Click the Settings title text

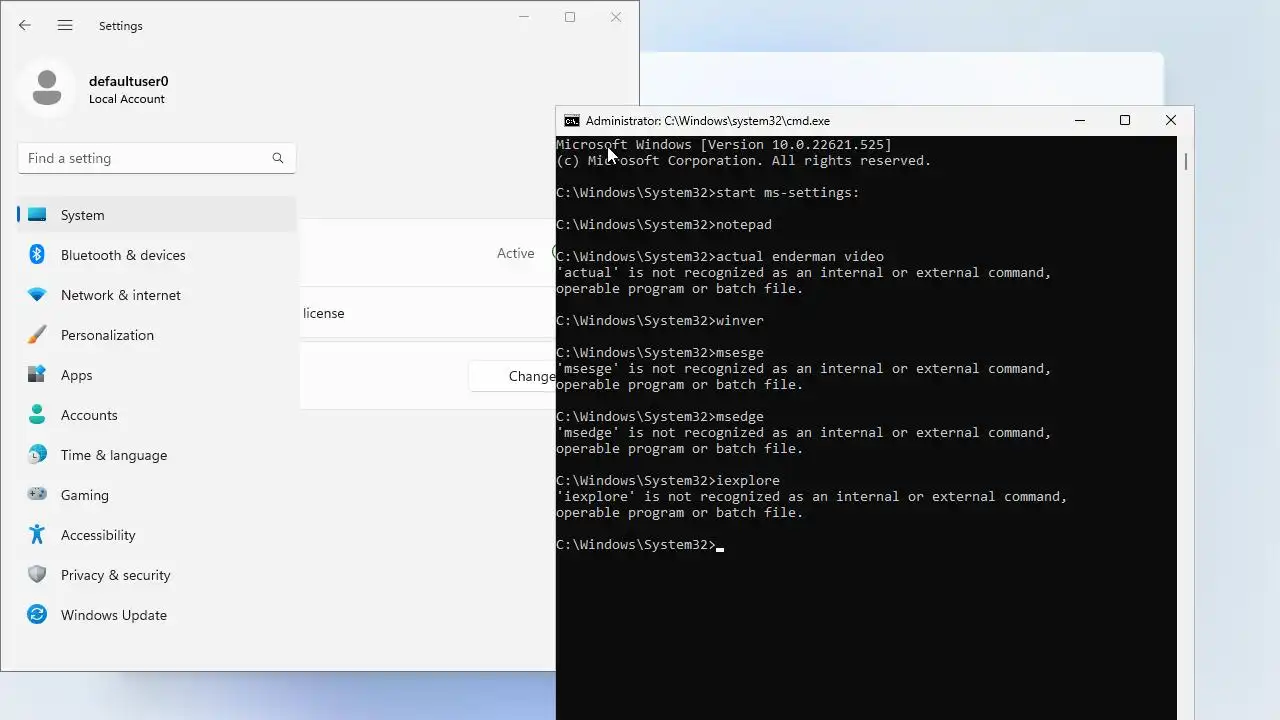121,26
